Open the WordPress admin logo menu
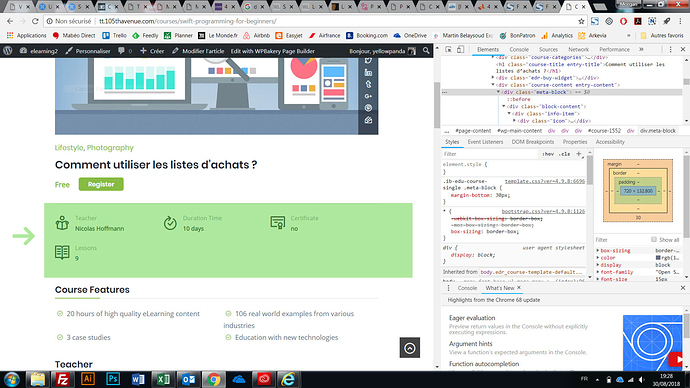The width and height of the screenshot is (690, 388). [x=7, y=51]
